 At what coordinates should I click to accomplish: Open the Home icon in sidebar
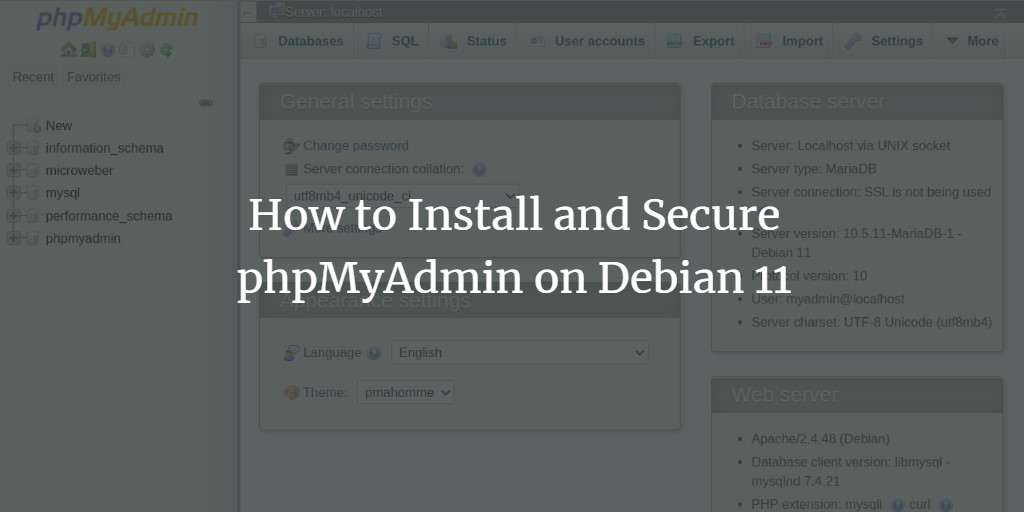tap(68, 50)
